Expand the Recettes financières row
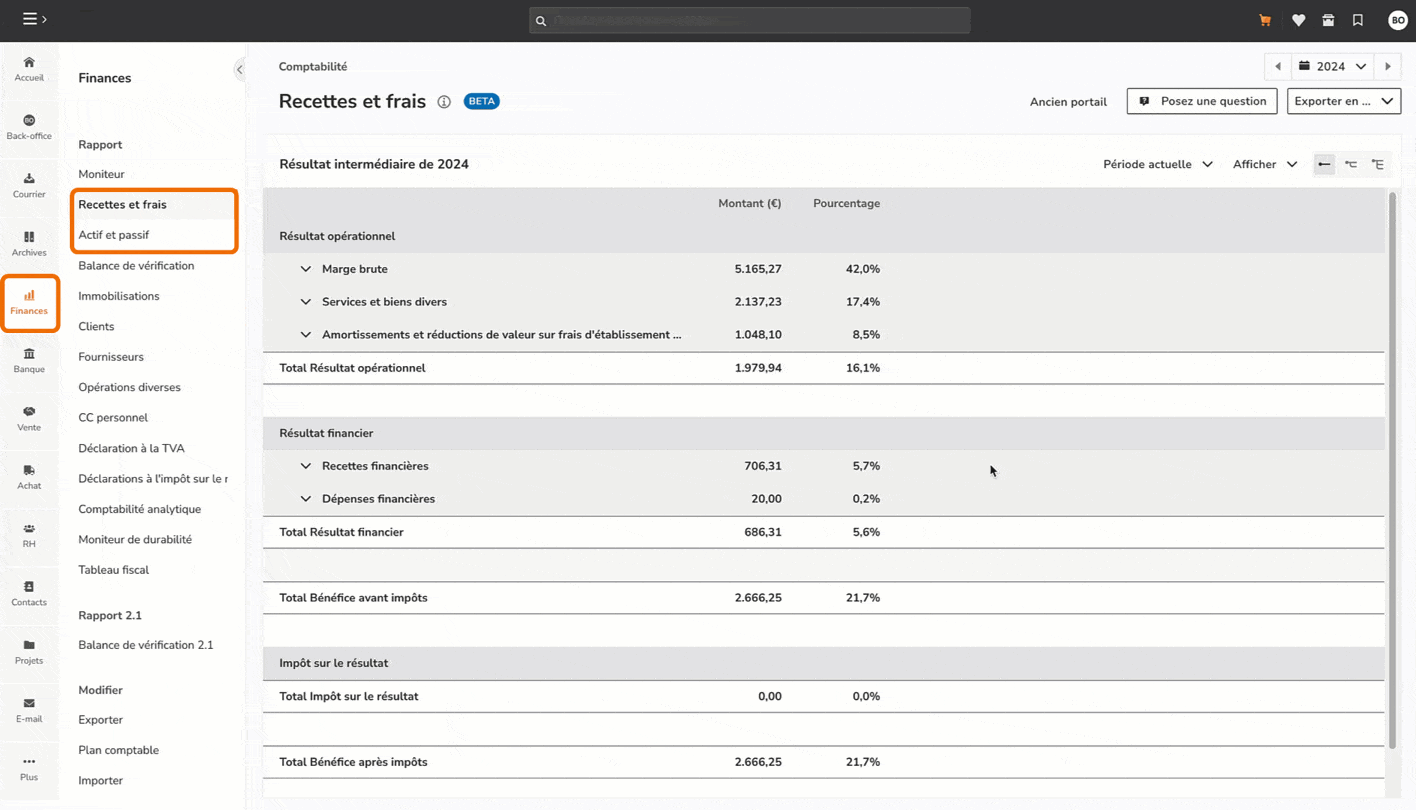The width and height of the screenshot is (1416, 810). (x=306, y=465)
